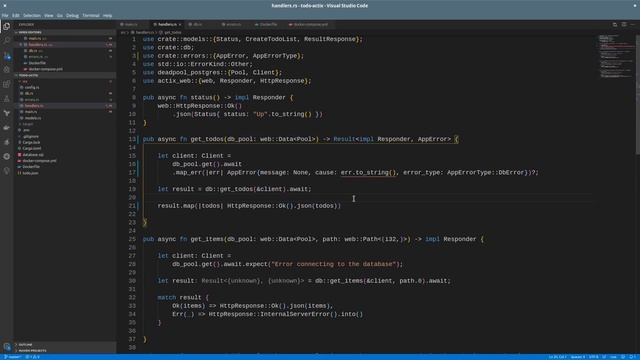Switch to the errors.rs editor tab
Image resolution: width=640 pixels, height=360 pixels.
pos(234,24)
